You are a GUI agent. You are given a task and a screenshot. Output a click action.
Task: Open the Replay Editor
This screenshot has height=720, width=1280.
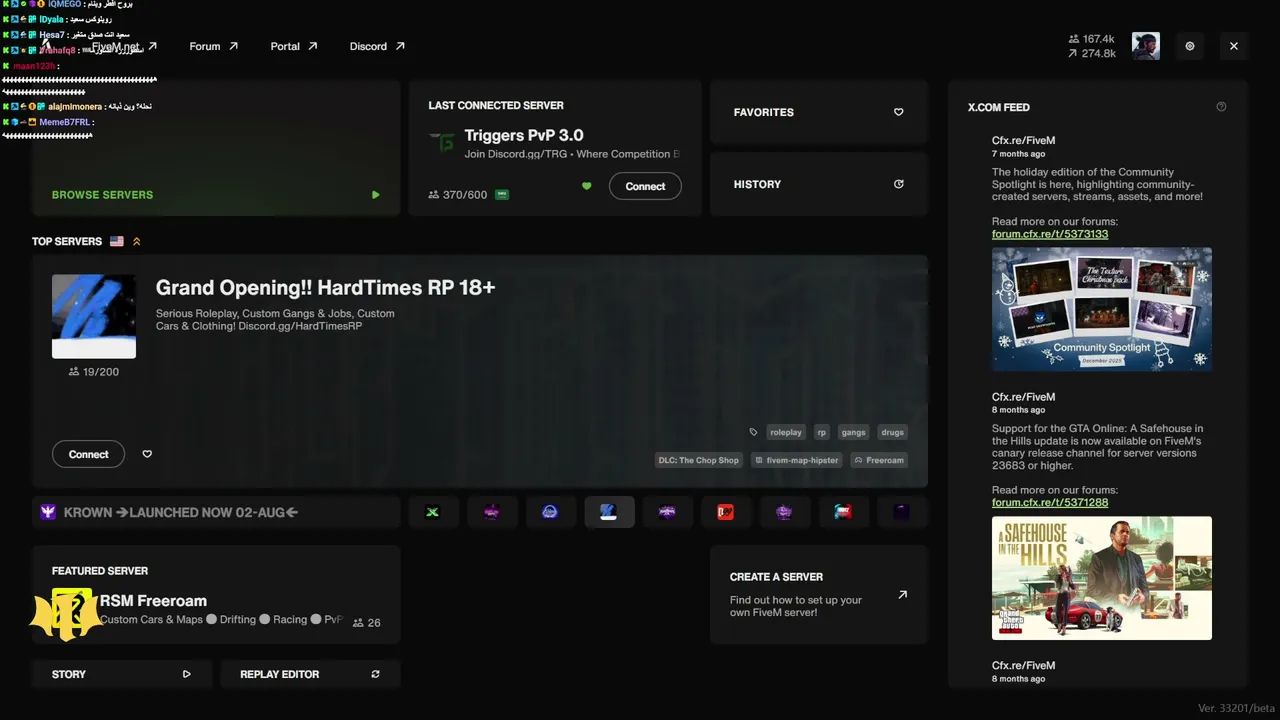pyautogui.click(x=310, y=674)
